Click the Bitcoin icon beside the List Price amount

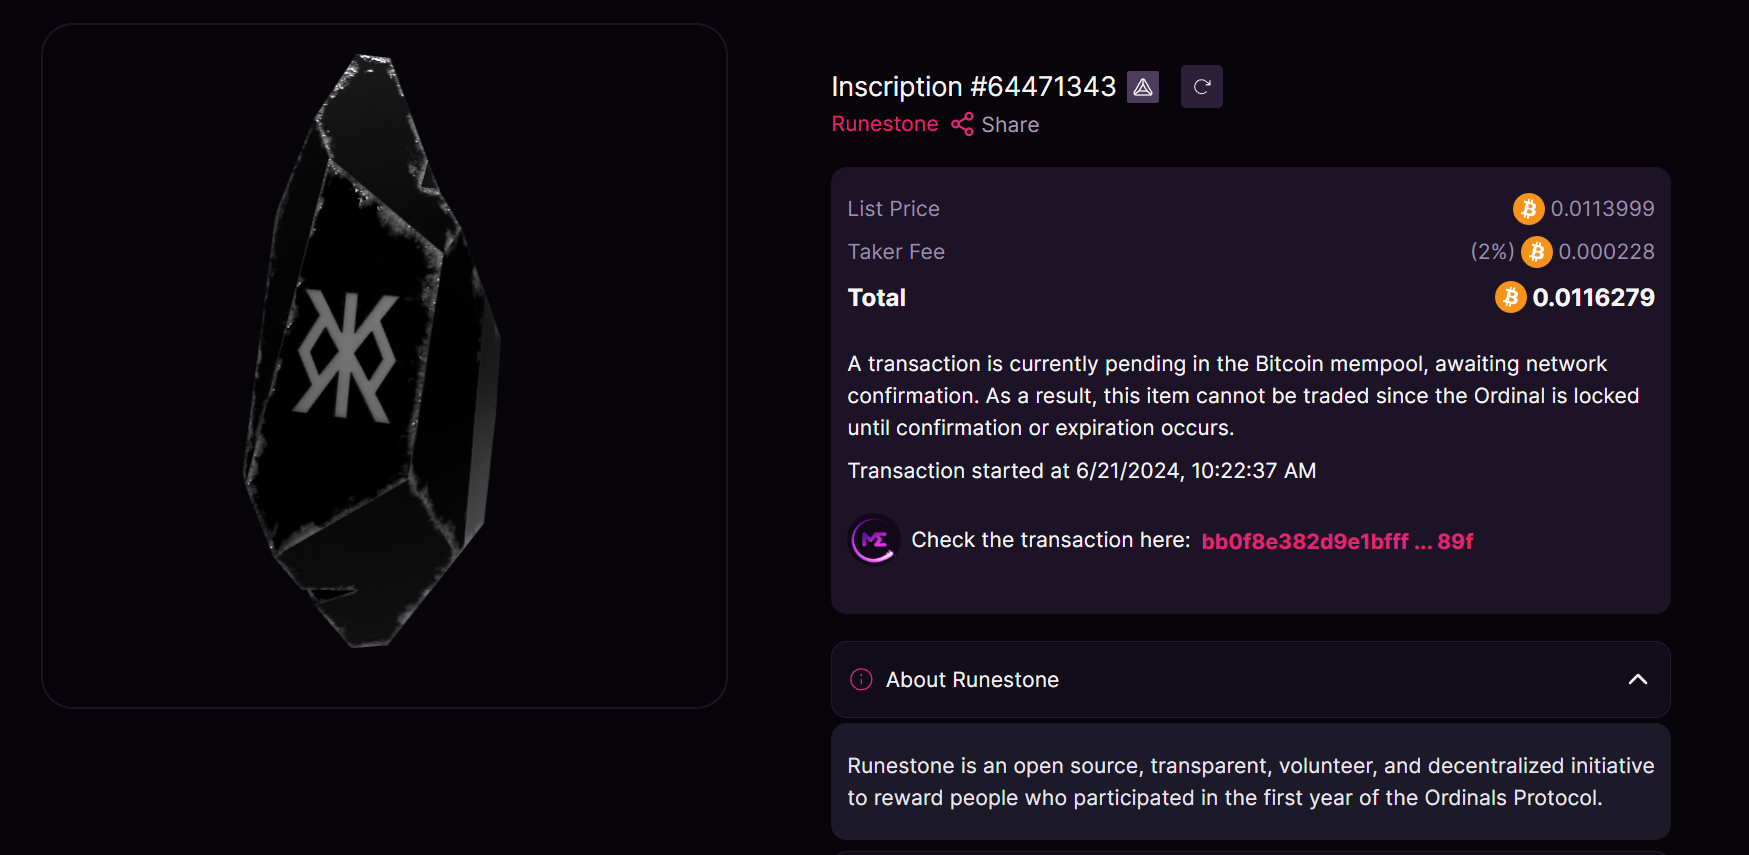coord(1528,209)
